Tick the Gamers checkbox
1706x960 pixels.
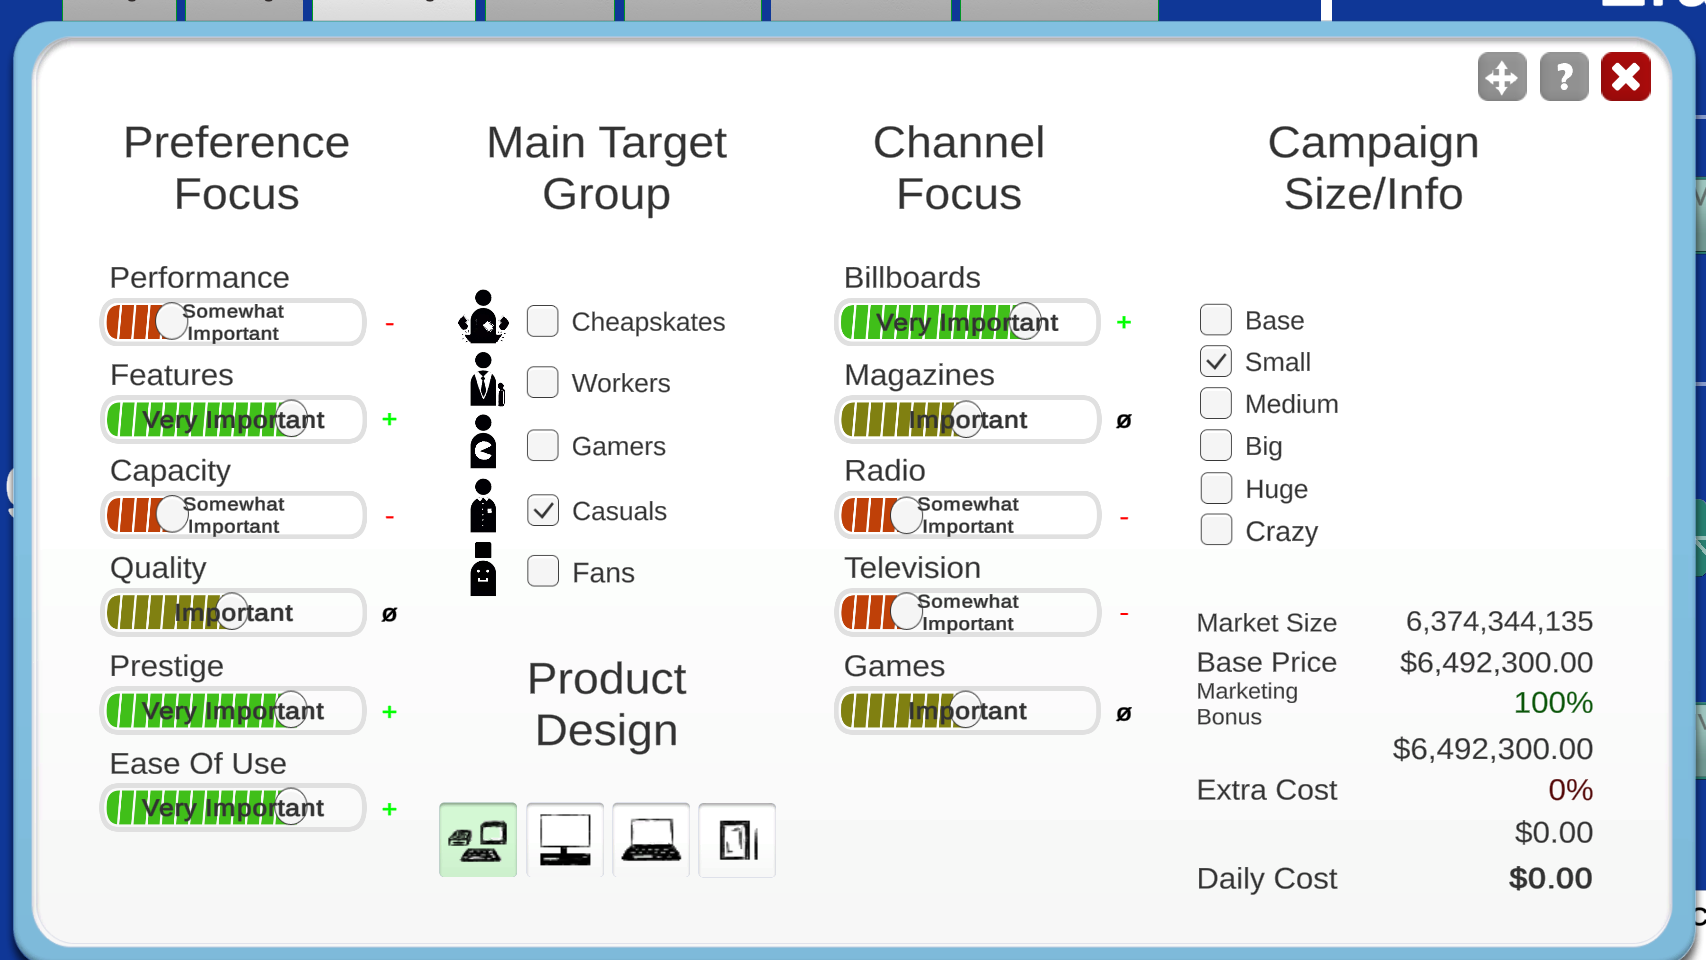click(543, 445)
